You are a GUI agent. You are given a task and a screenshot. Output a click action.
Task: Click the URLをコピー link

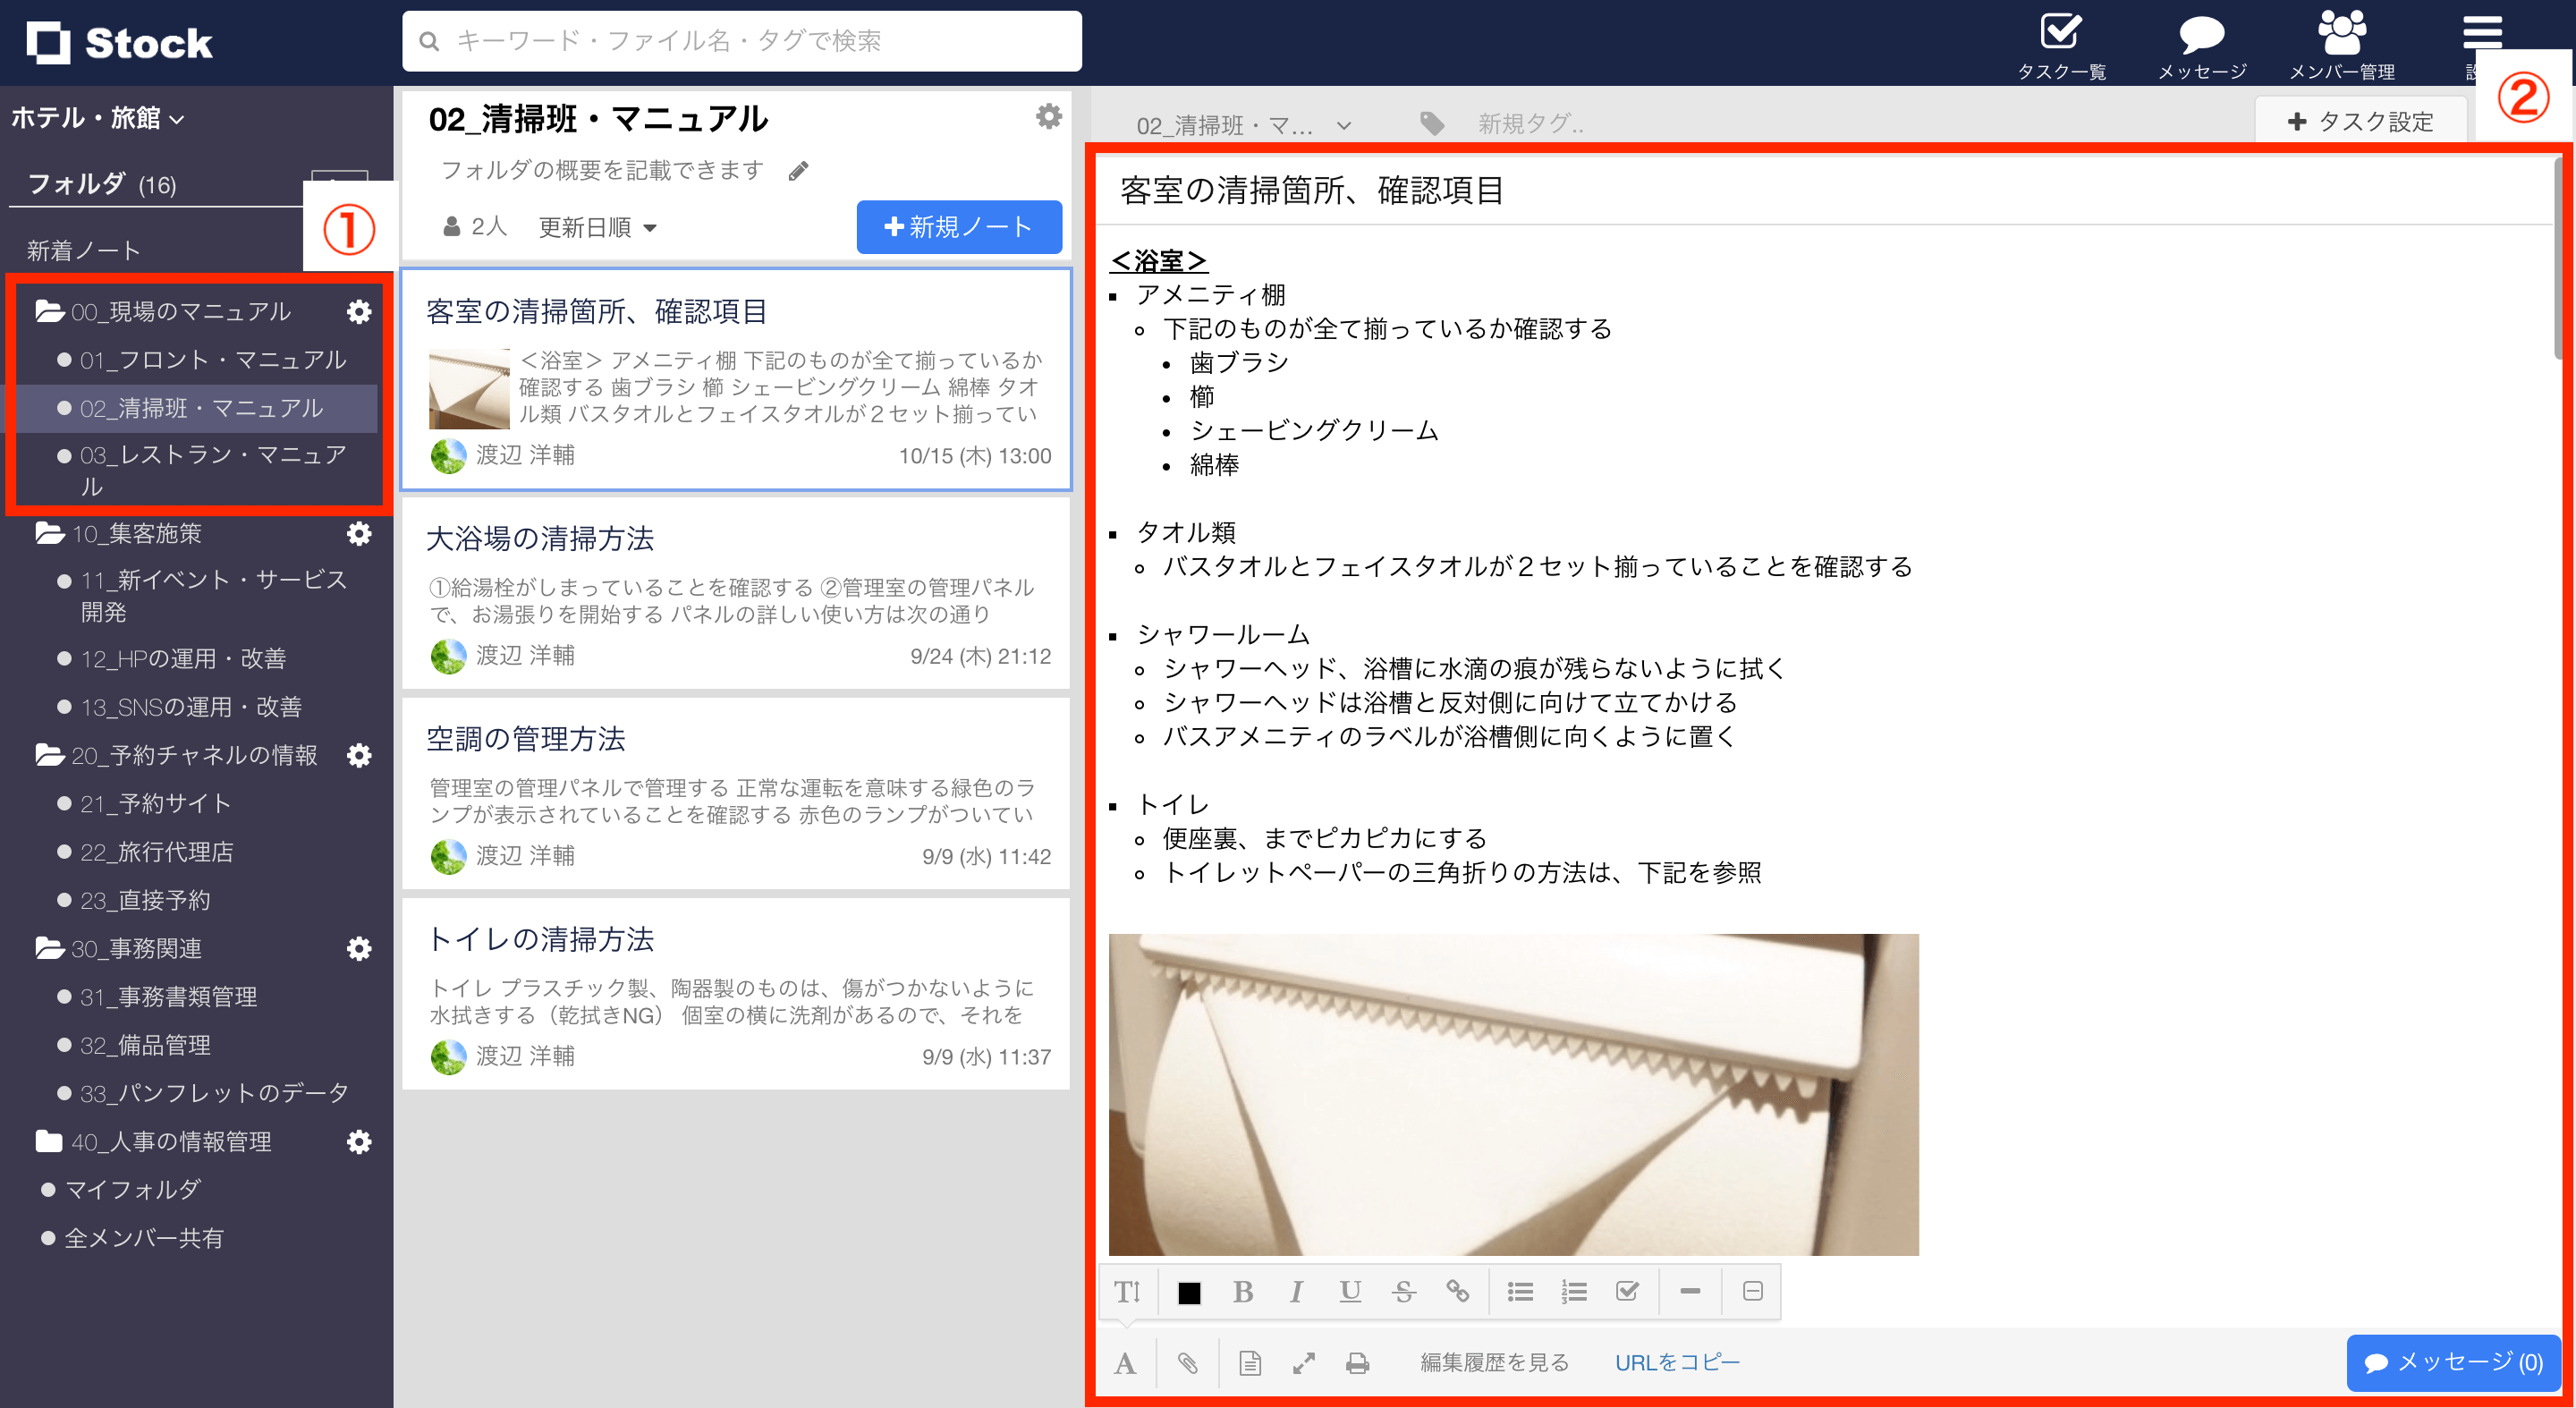point(1677,1363)
